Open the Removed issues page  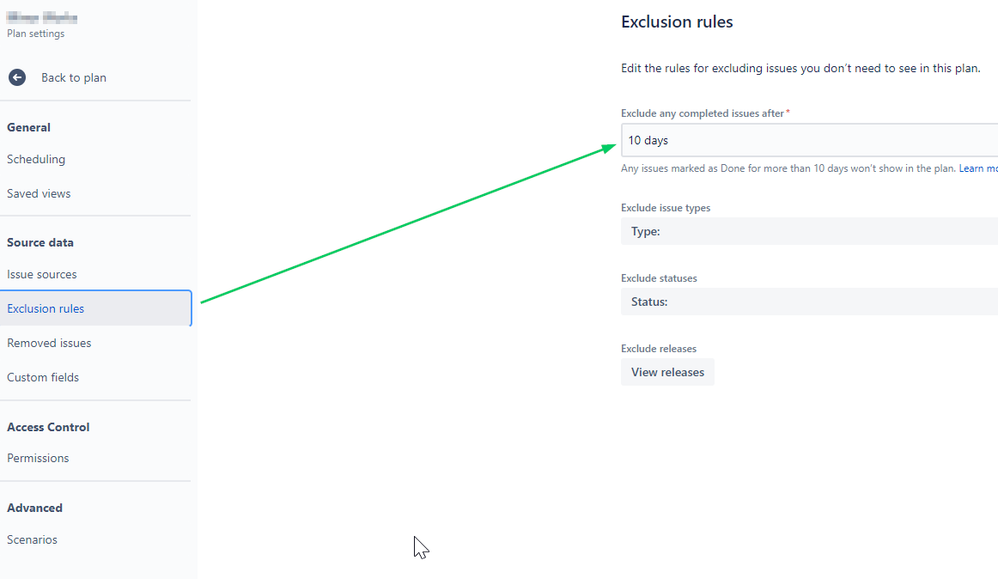[49, 343]
